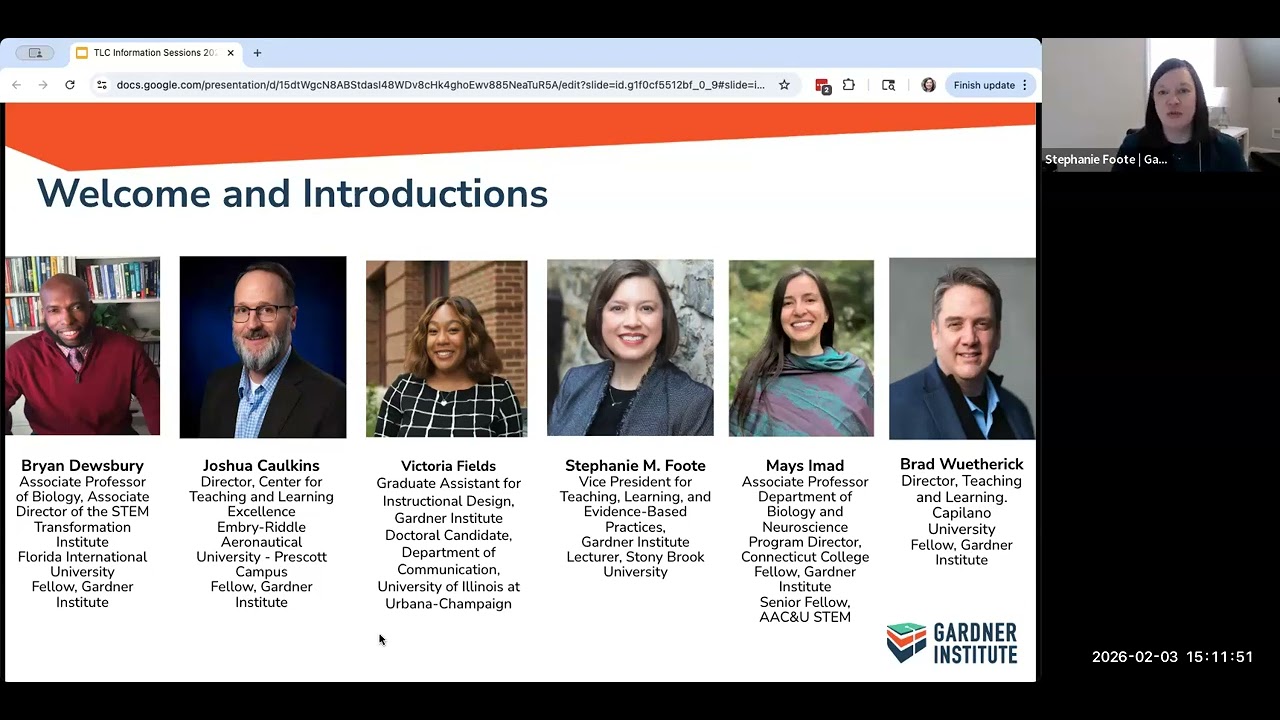This screenshot has width=1280, height=720.
Task: Click the search tabs icon beside Extensions
Action: [888, 85]
